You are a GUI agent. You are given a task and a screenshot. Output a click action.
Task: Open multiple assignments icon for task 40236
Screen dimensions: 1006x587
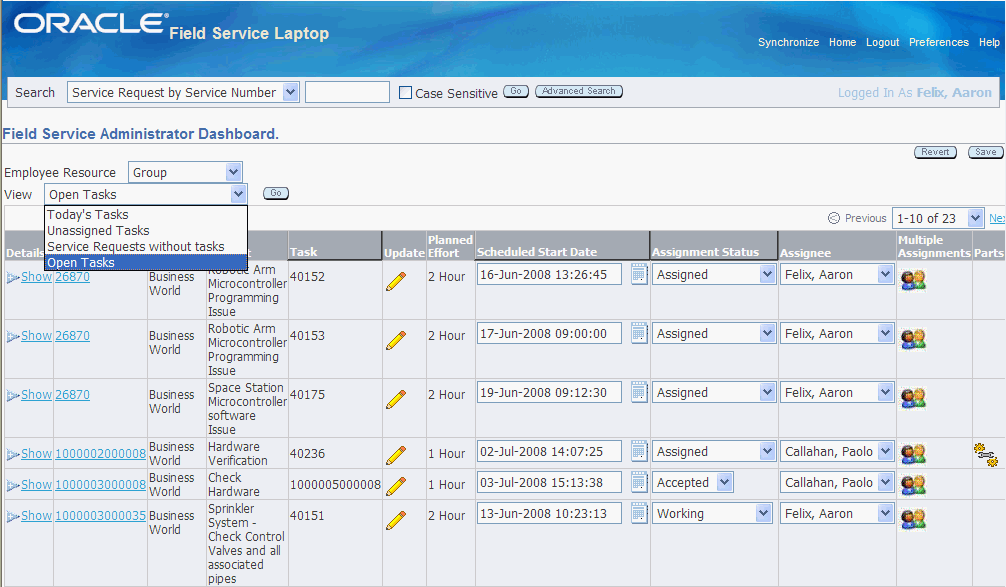point(913,454)
